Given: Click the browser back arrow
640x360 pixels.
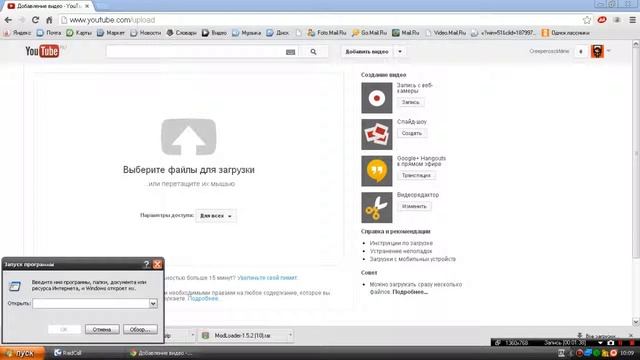Looking at the screenshot, I should pos(8,20).
